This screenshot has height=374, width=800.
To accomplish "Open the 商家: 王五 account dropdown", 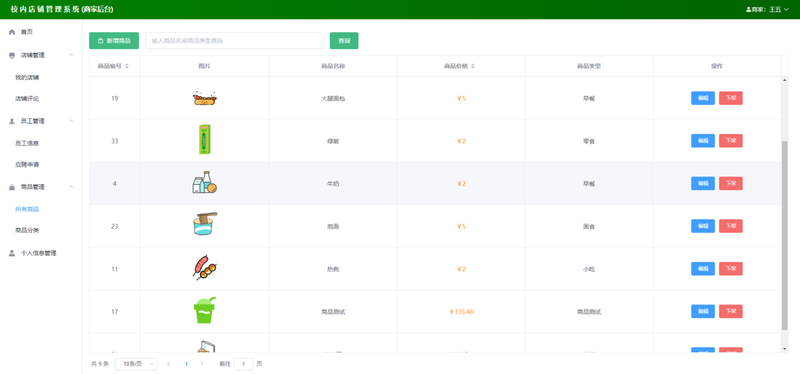I will [767, 9].
